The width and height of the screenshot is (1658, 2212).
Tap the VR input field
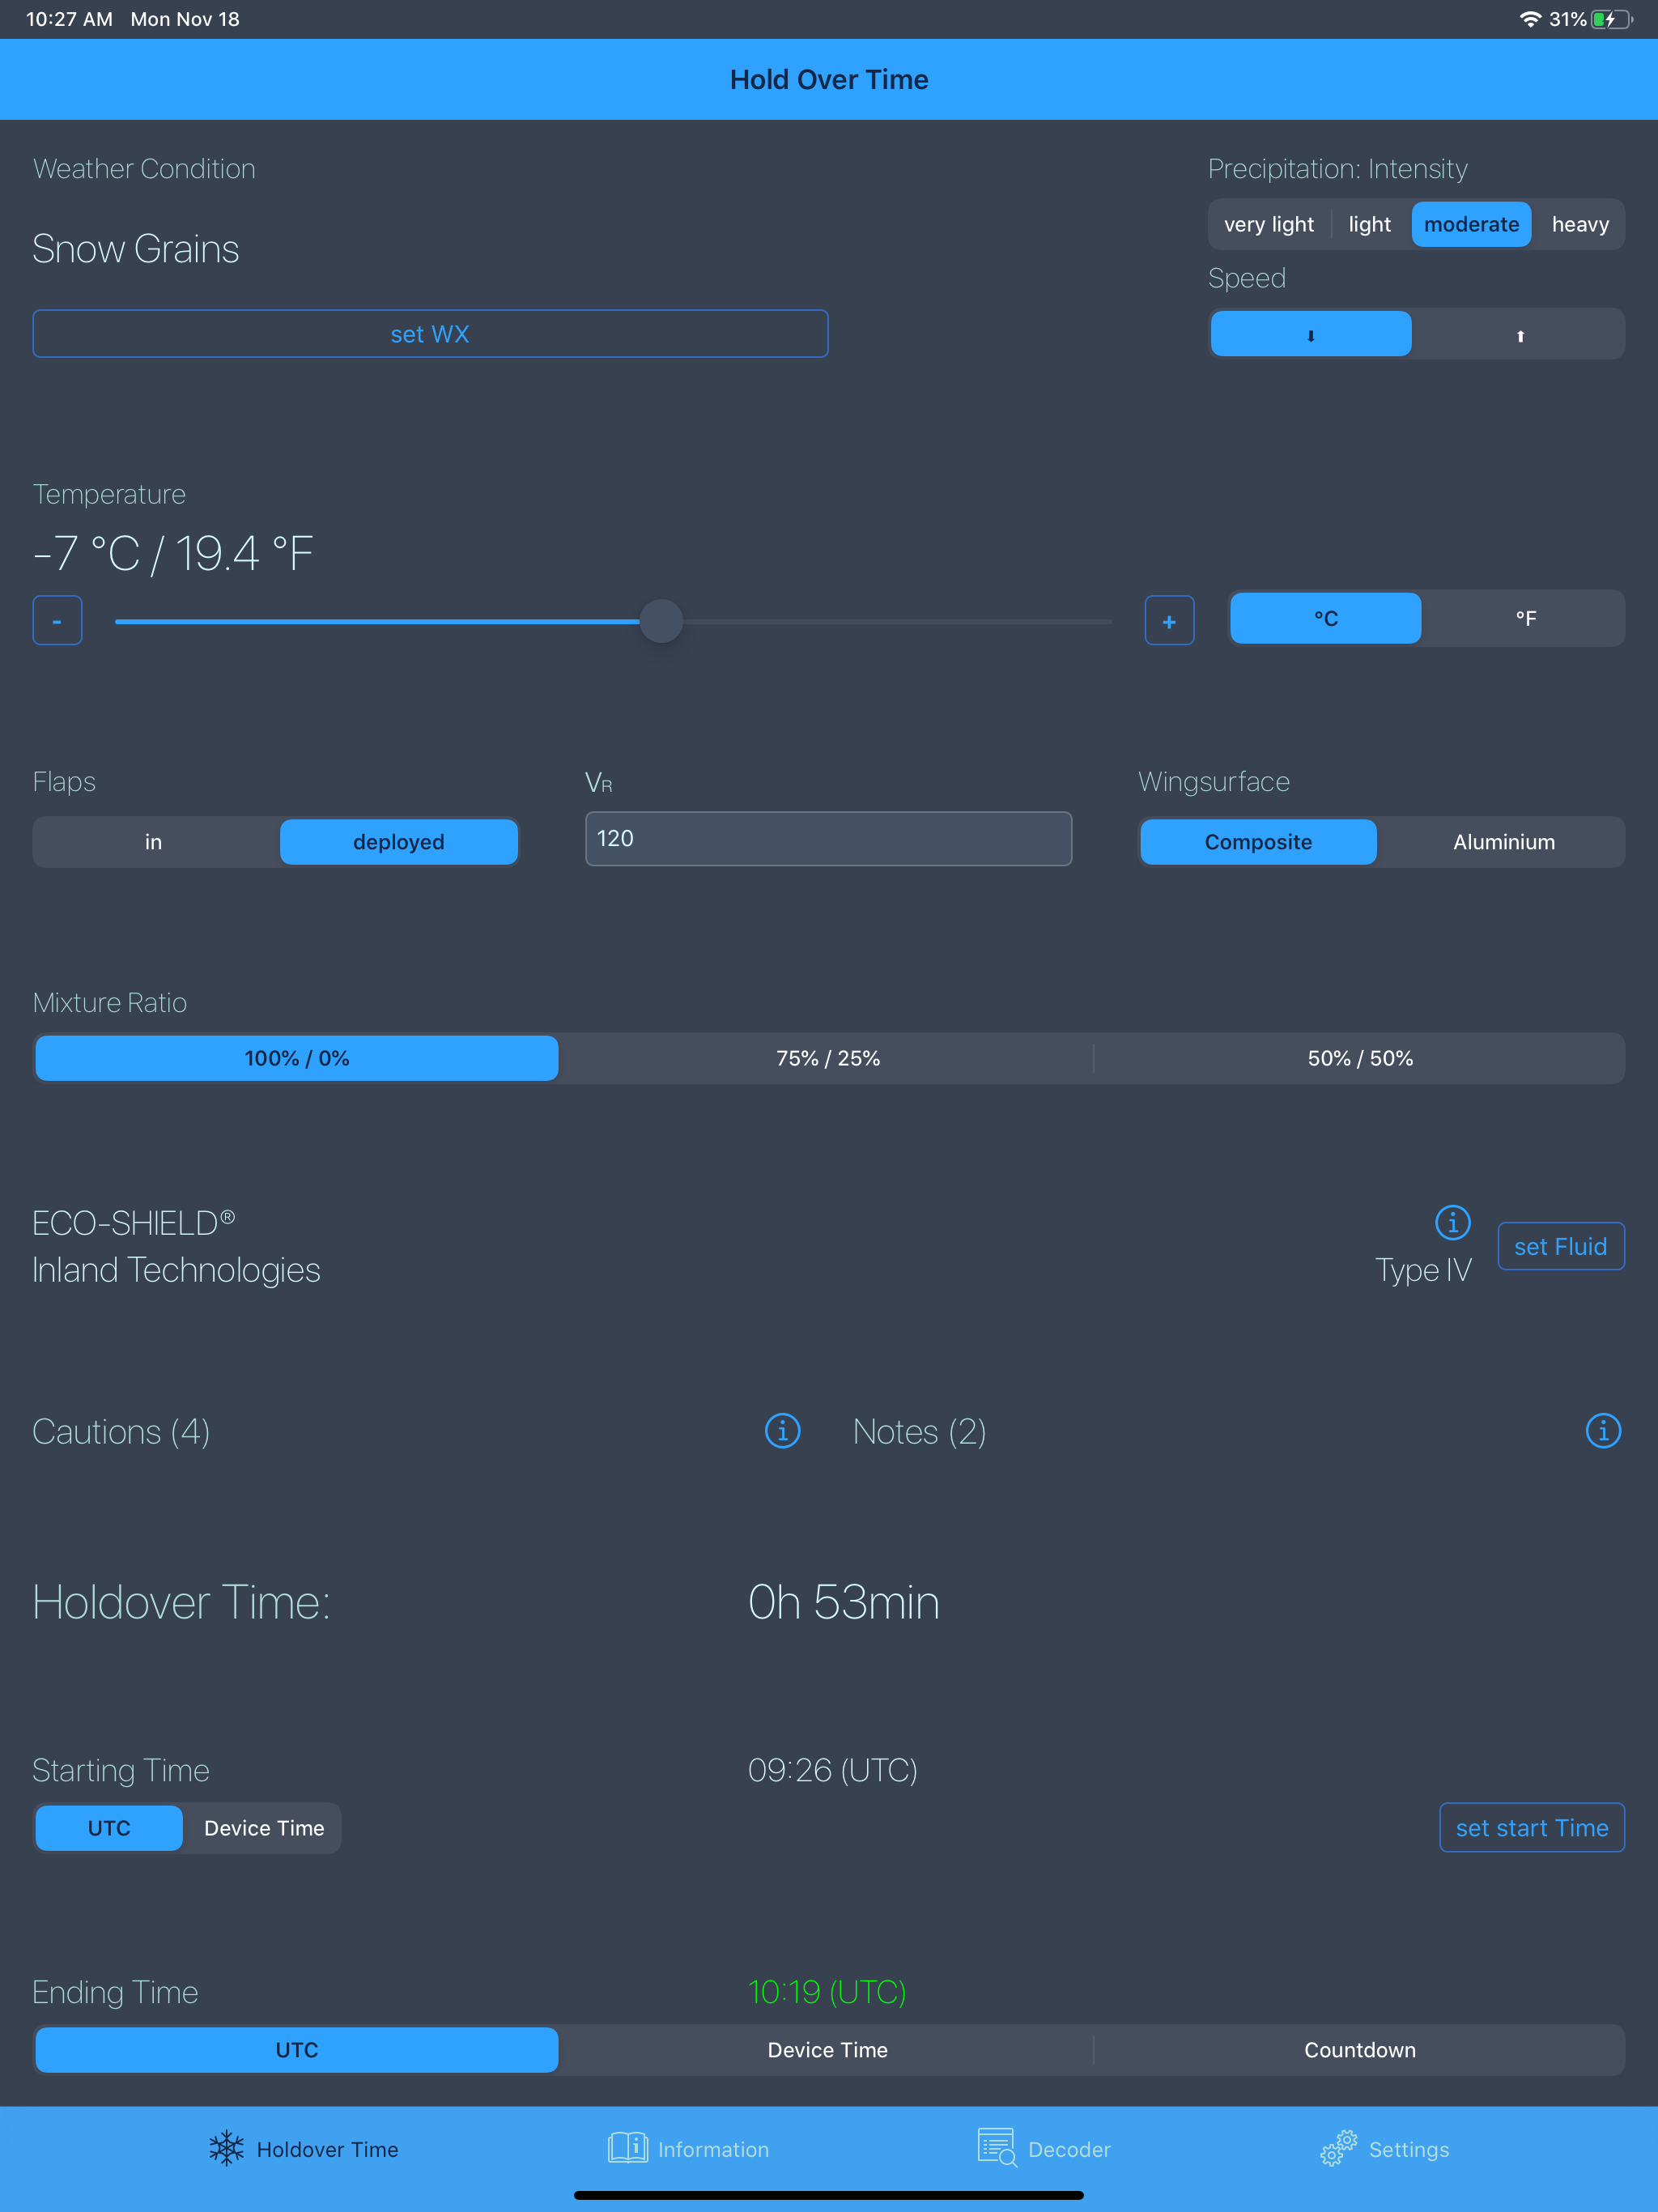pyautogui.click(x=827, y=838)
